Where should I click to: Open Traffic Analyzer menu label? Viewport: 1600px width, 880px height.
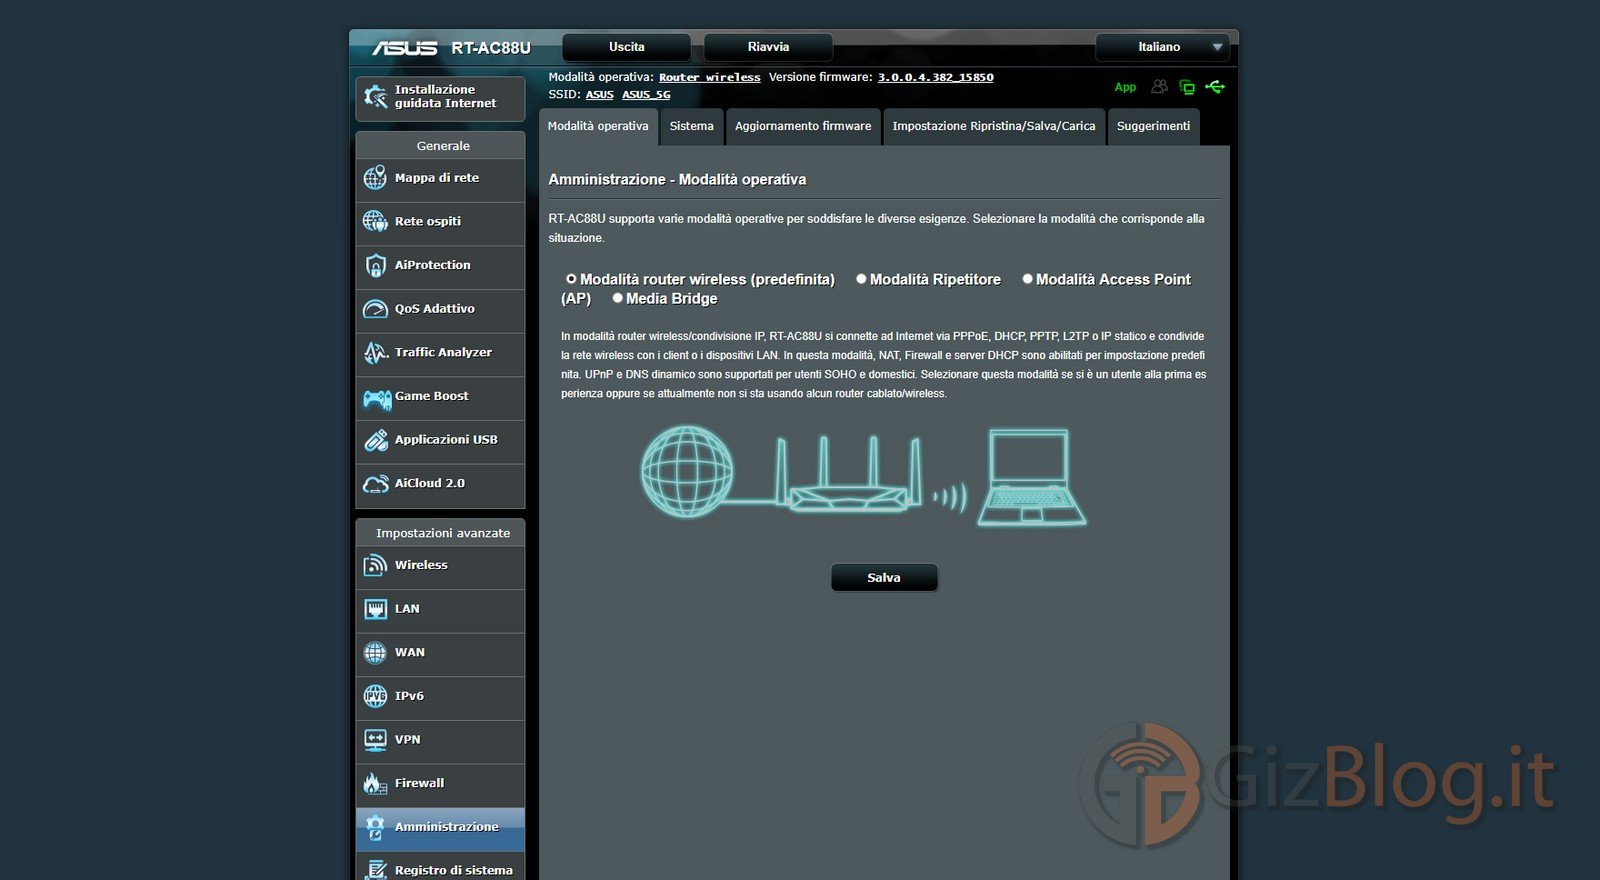443,352
